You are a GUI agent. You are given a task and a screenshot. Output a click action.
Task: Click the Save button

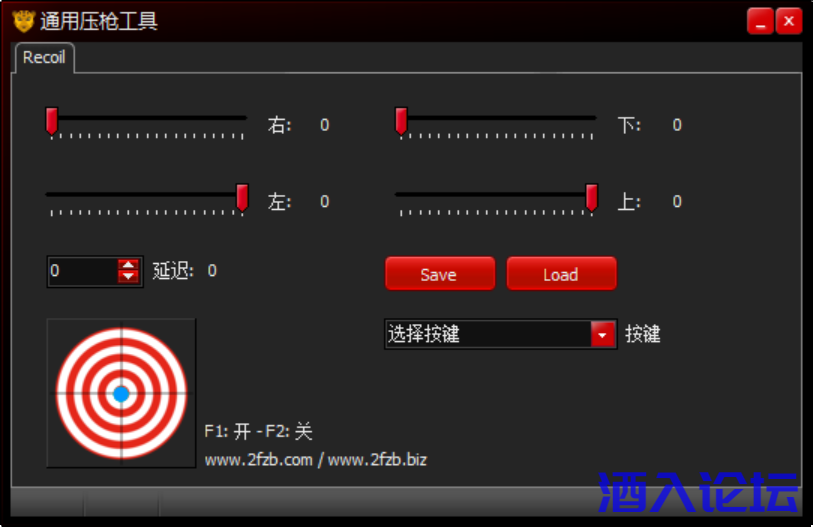(x=440, y=274)
